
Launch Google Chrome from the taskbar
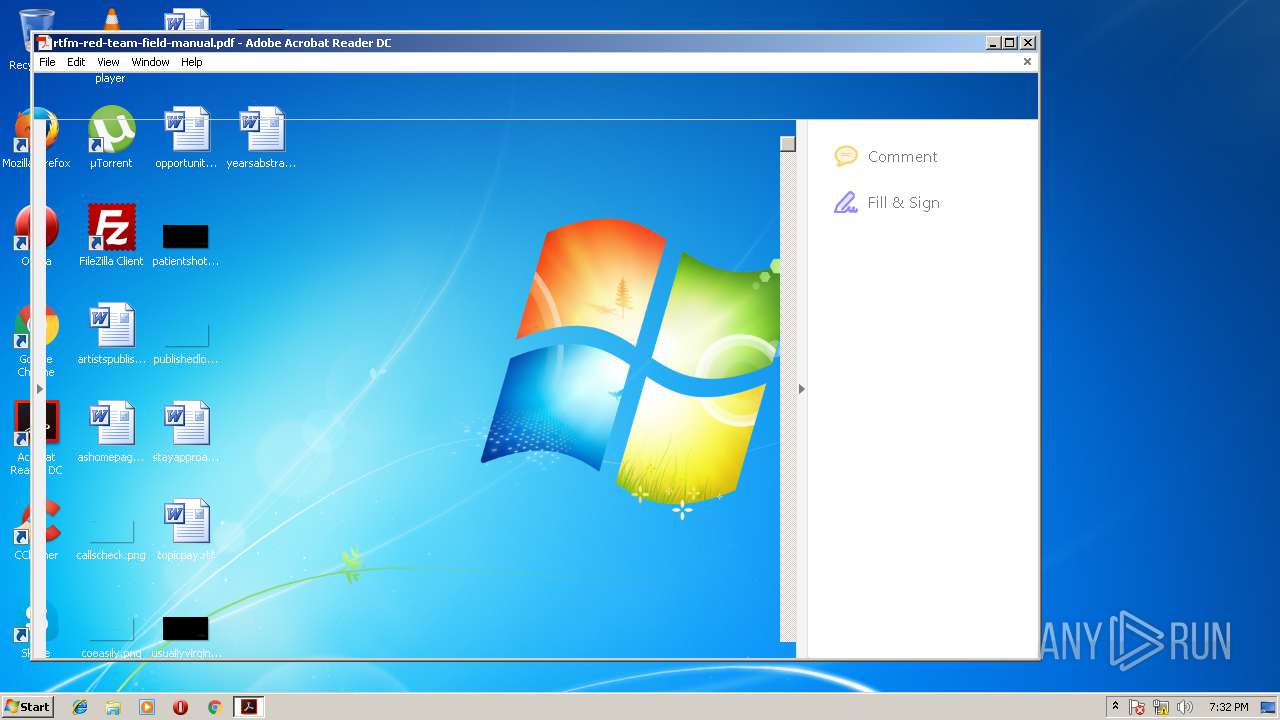pos(214,707)
